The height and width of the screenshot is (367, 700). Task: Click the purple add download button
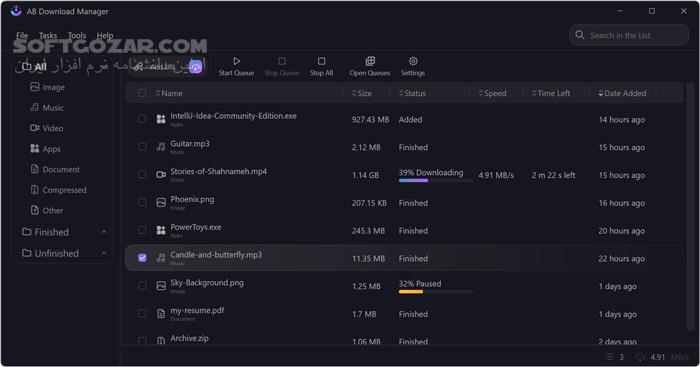coord(196,67)
